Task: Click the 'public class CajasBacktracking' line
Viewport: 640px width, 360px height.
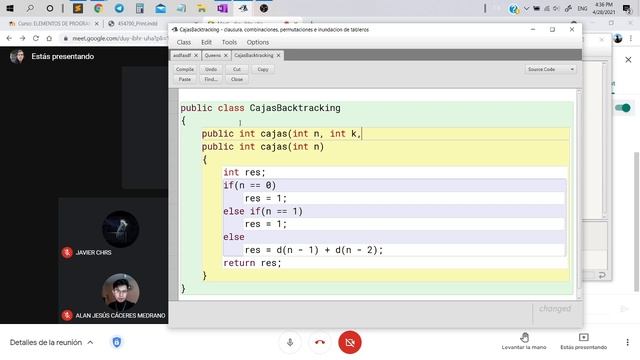Action: pos(260,108)
